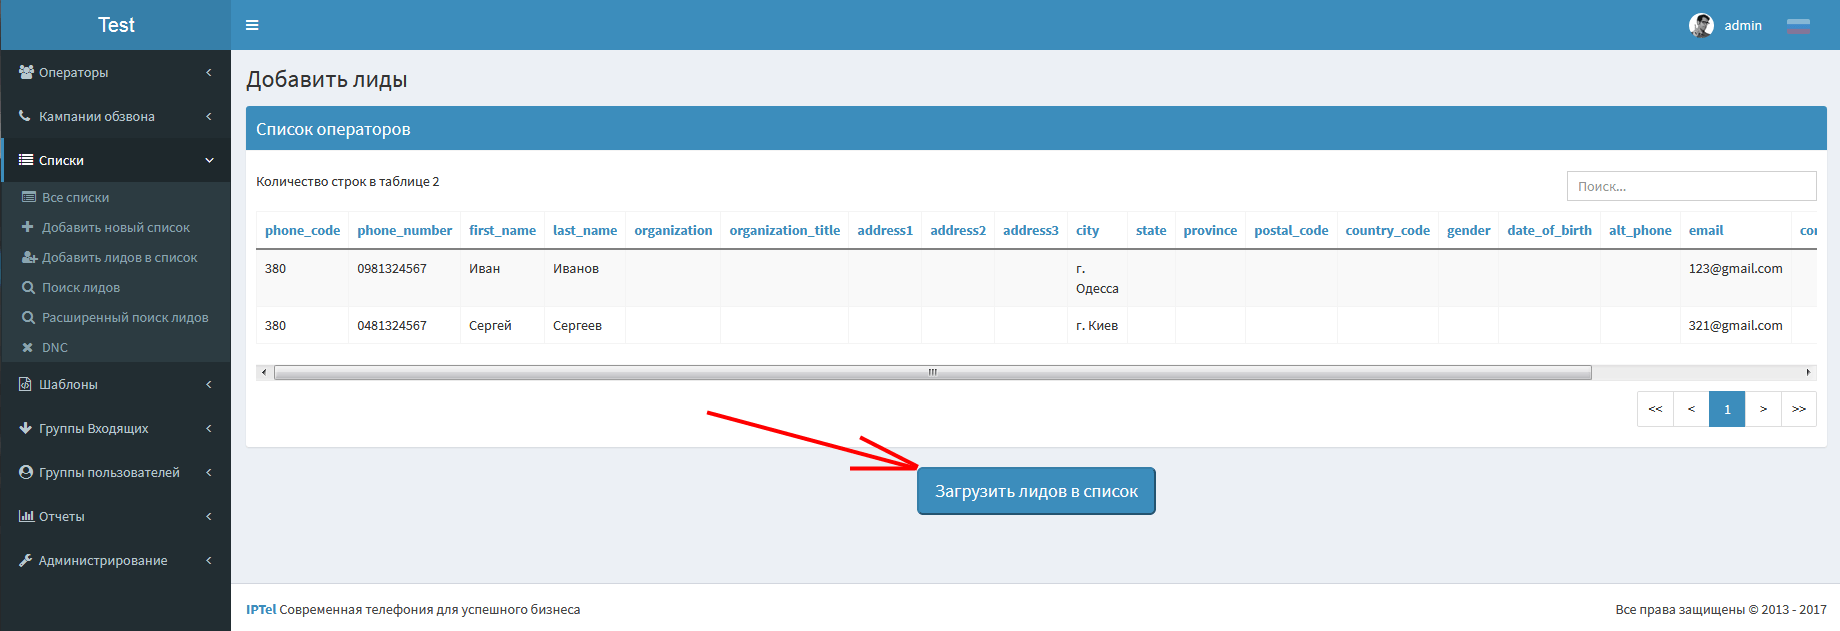
Task: Open Добавить новый список menu item
Action: click(115, 227)
